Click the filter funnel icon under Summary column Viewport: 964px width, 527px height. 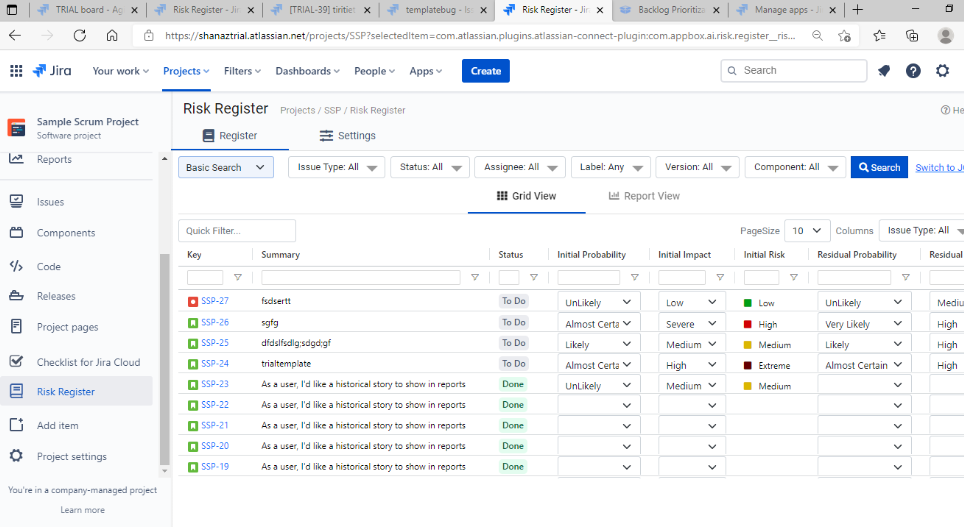click(474, 278)
